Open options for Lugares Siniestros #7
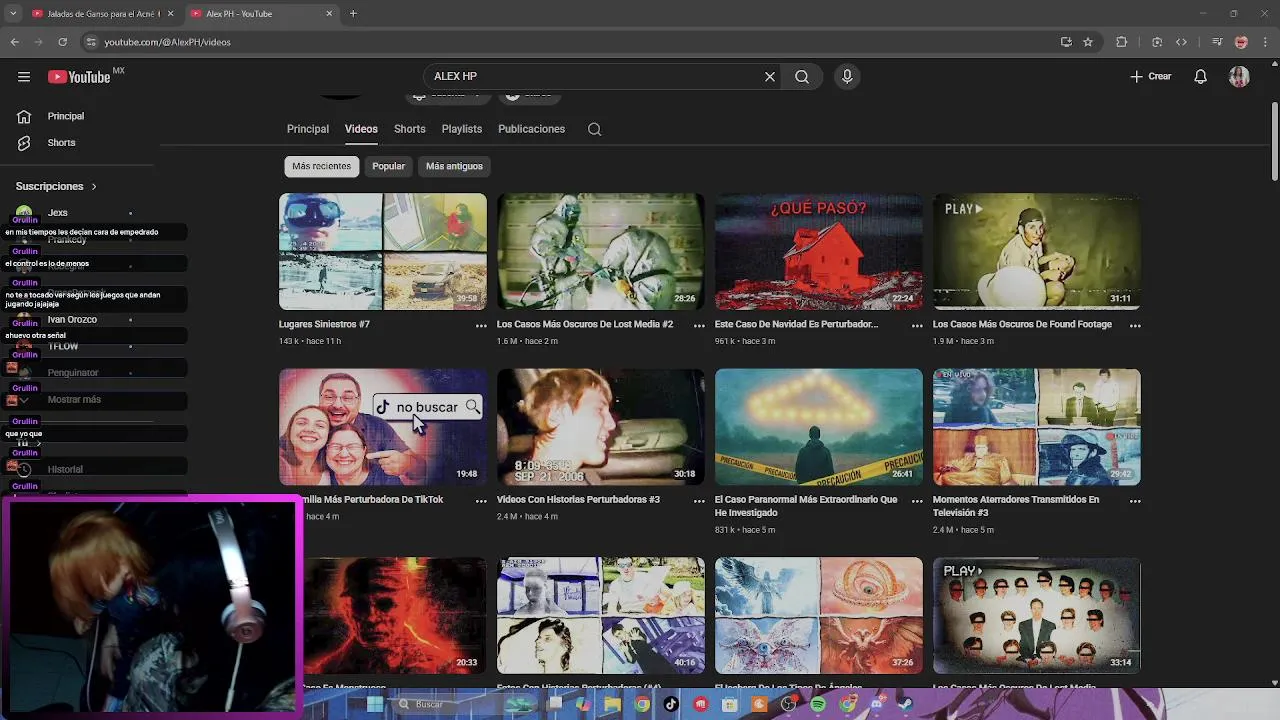The height and width of the screenshot is (720, 1280). click(x=481, y=326)
